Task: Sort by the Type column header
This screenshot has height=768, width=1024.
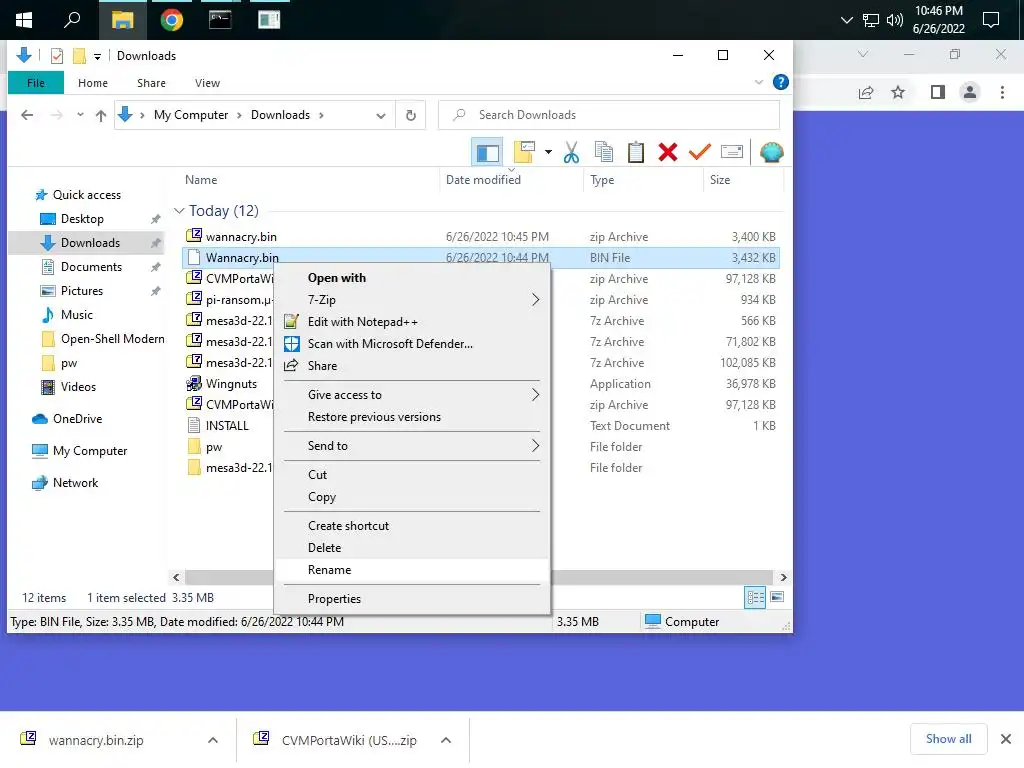Action: click(x=602, y=180)
